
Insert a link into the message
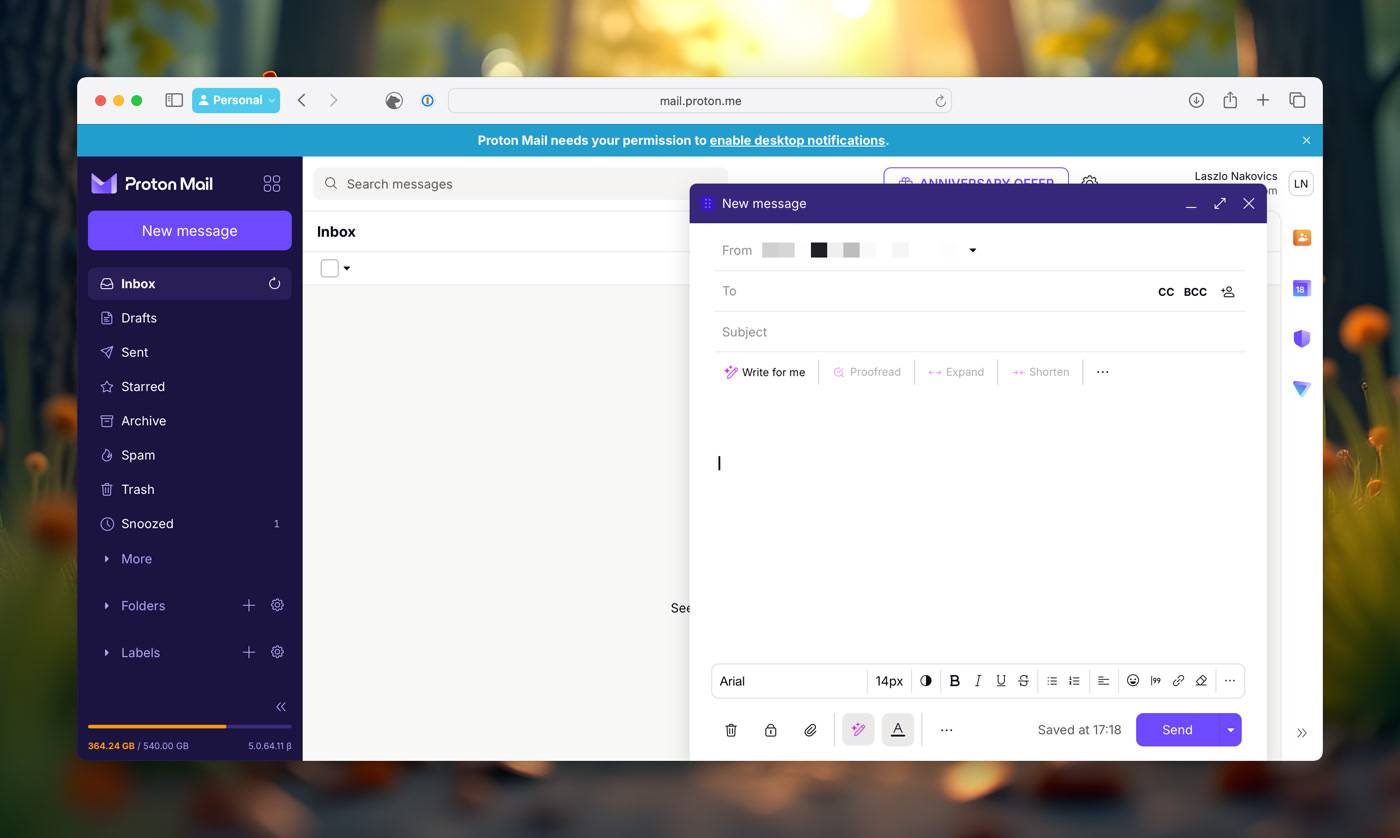tap(1178, 681)
